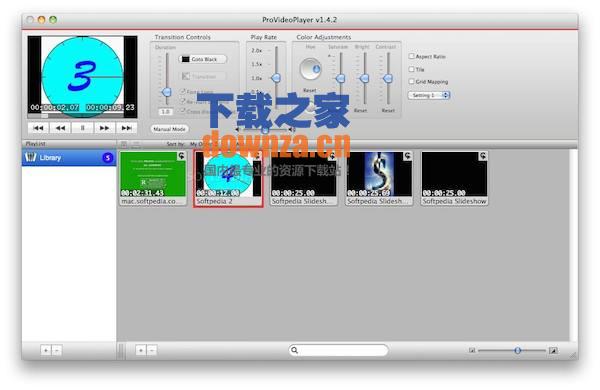
Task: Remove a clip with library minus button
Action: 152,350
